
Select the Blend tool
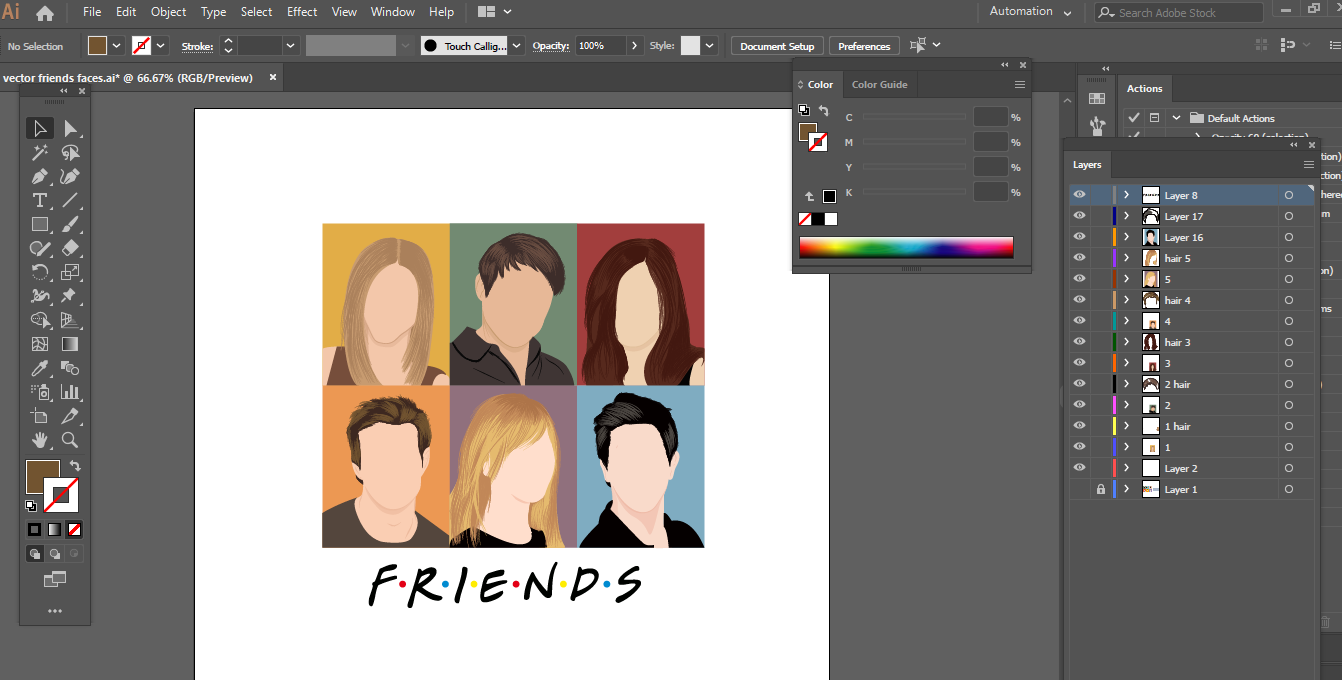coord(70,368)
